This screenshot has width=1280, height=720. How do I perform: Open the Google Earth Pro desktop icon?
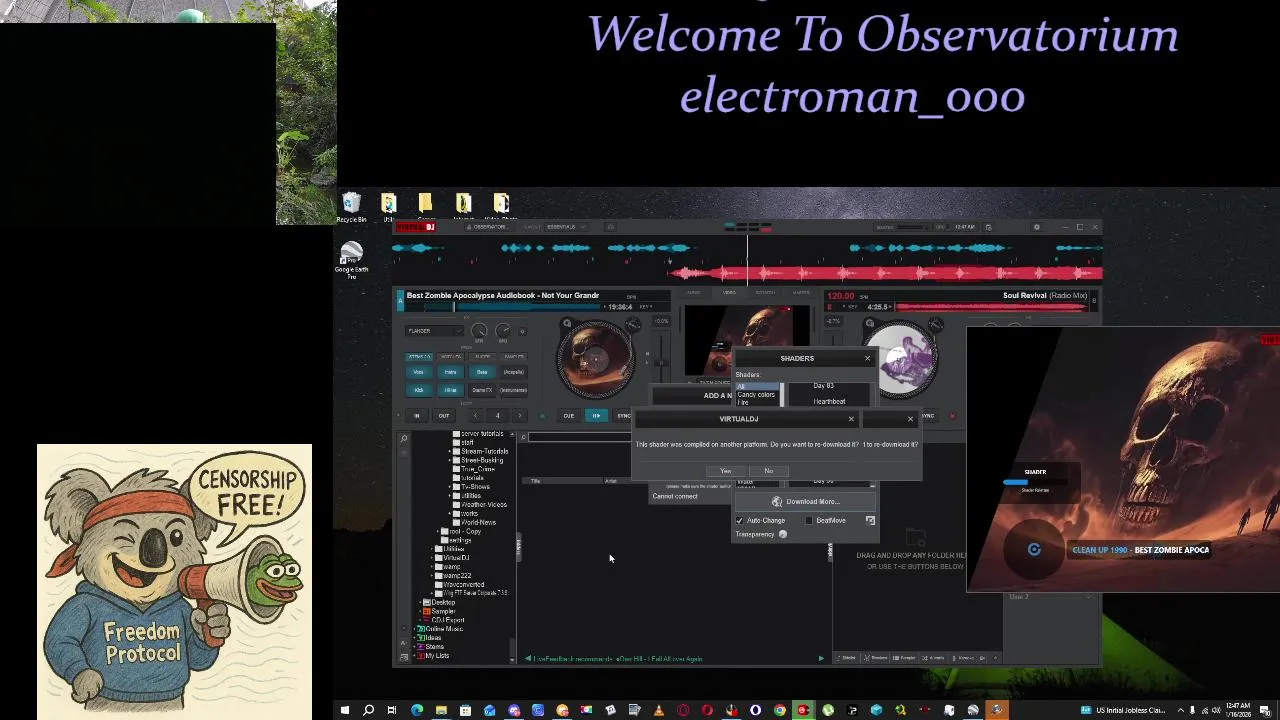[x=351, y=260]
